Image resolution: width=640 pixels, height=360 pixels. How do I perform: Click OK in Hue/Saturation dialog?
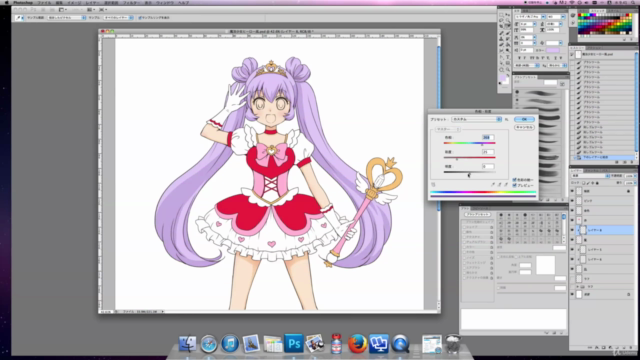point(524,119)
